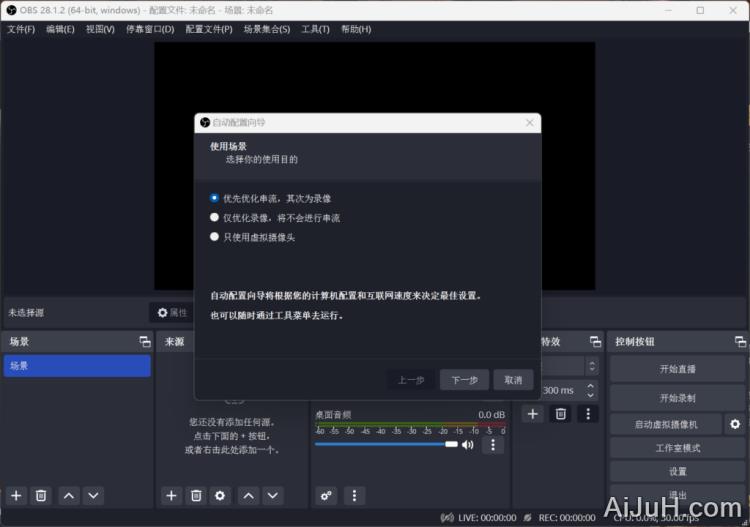Add a new source with the plus icon
The width and height of the screenshot is (750, 527).
pyautogui.click(x=171, y=495)
